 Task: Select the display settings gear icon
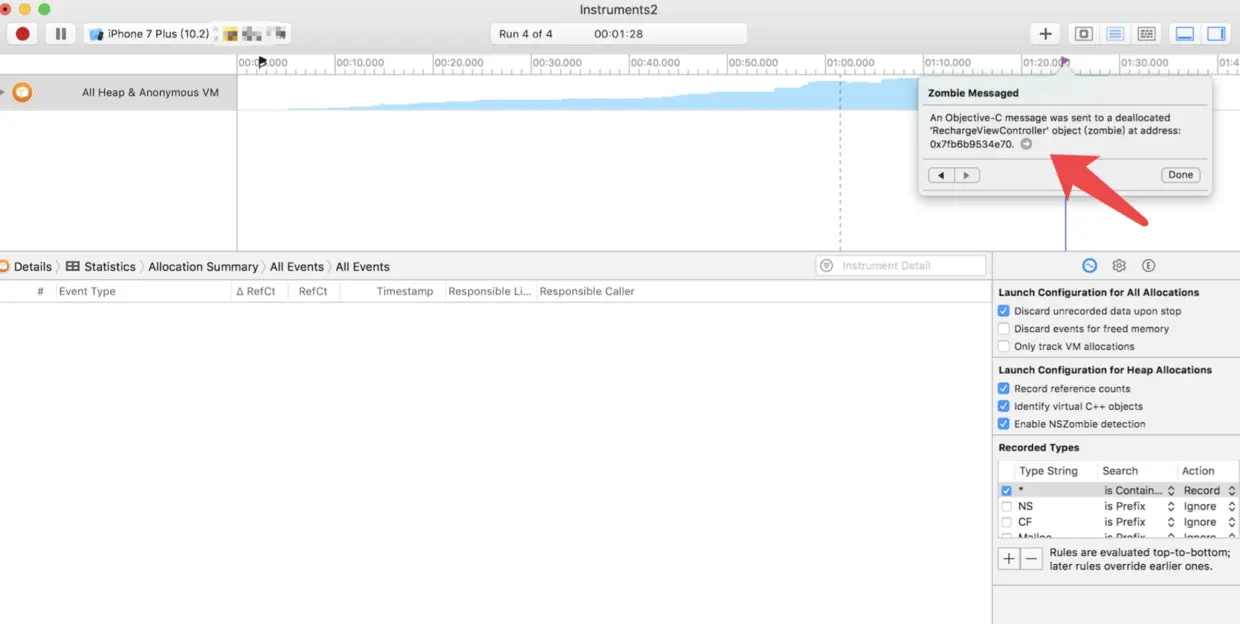point(1119,266)
